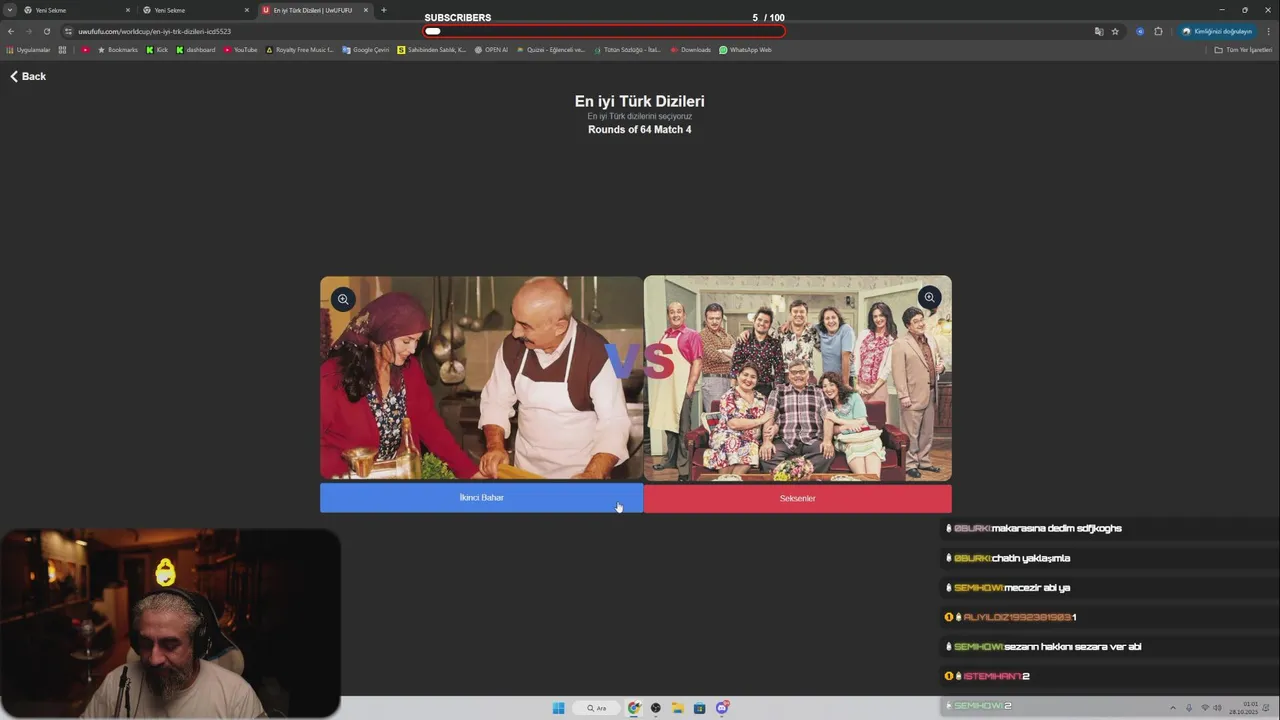Click the chat message 'mecezir abi ya'
This screenshot has width=1280, height=720.
pos(1037,588)
